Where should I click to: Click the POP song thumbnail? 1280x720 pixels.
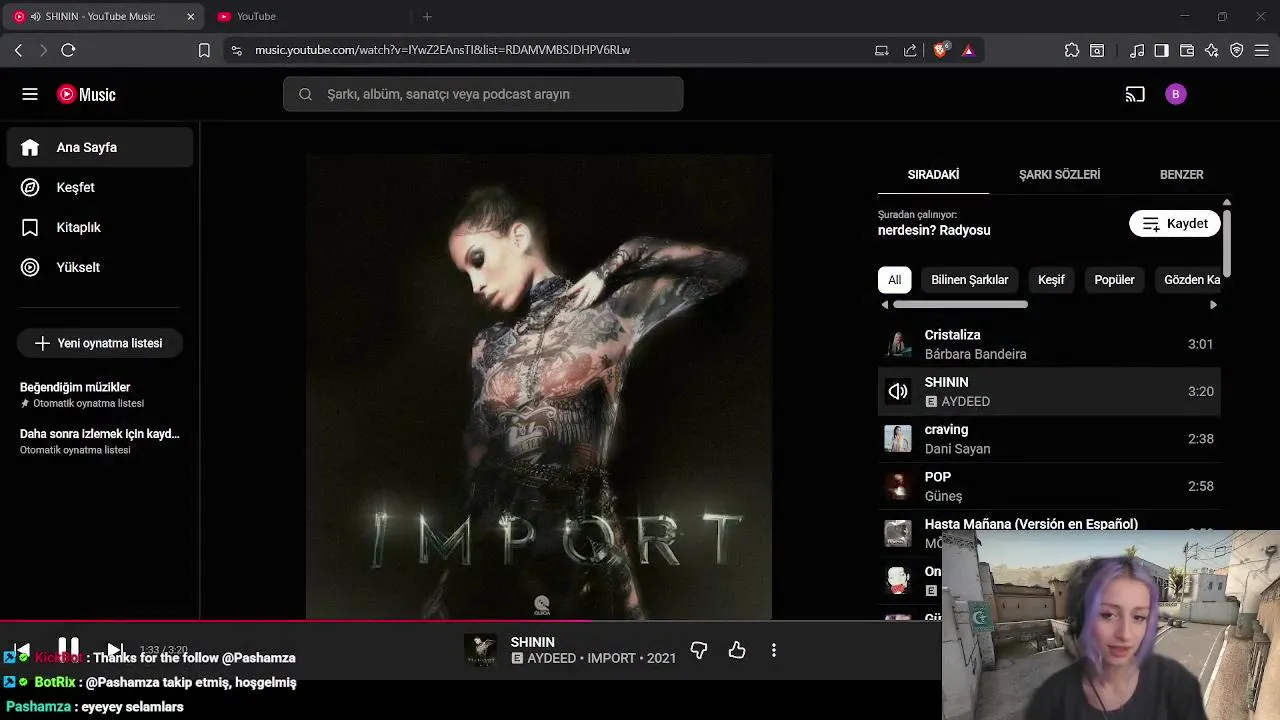pyautogui.click(x=898, y=486)
